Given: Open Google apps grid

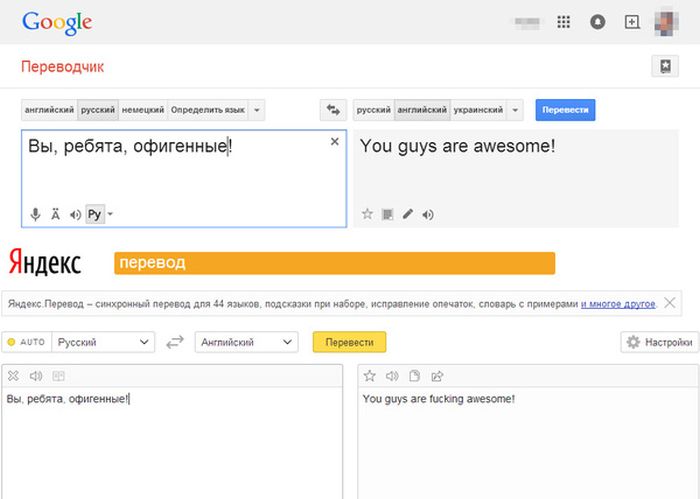Looking at the screenshot, I should 564,22.
